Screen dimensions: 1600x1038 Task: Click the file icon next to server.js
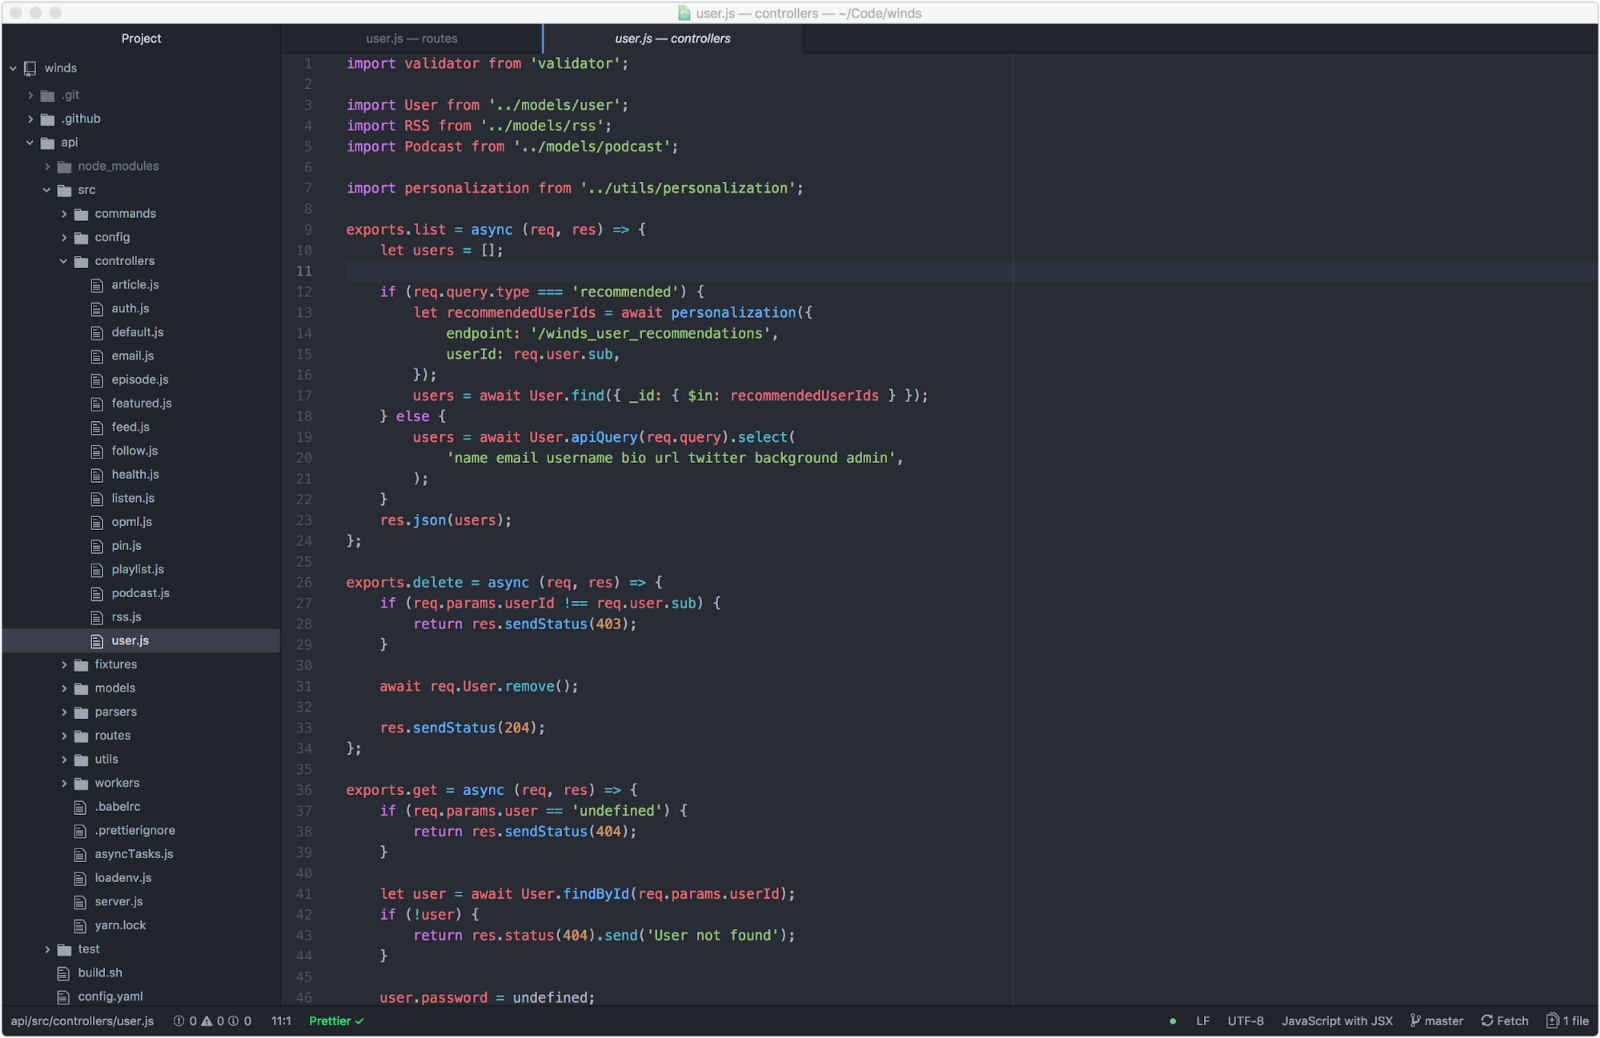point(80,902)
